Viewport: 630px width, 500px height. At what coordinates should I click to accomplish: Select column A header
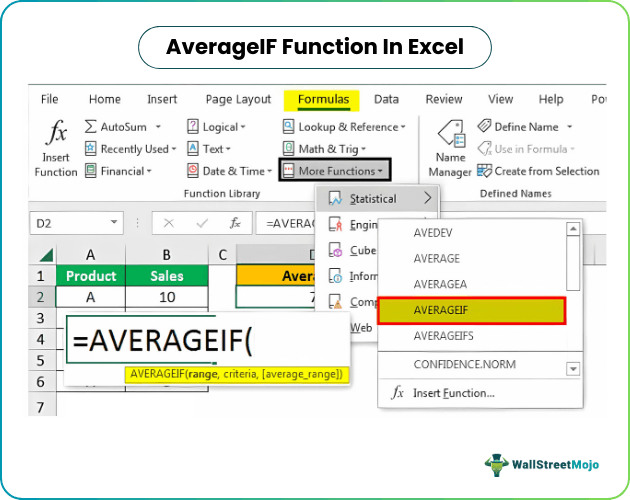pos(91,254)
